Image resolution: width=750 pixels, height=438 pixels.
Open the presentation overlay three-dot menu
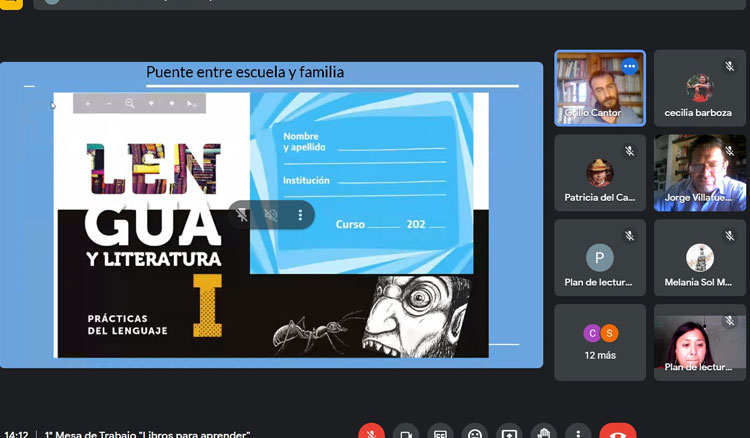300,215
